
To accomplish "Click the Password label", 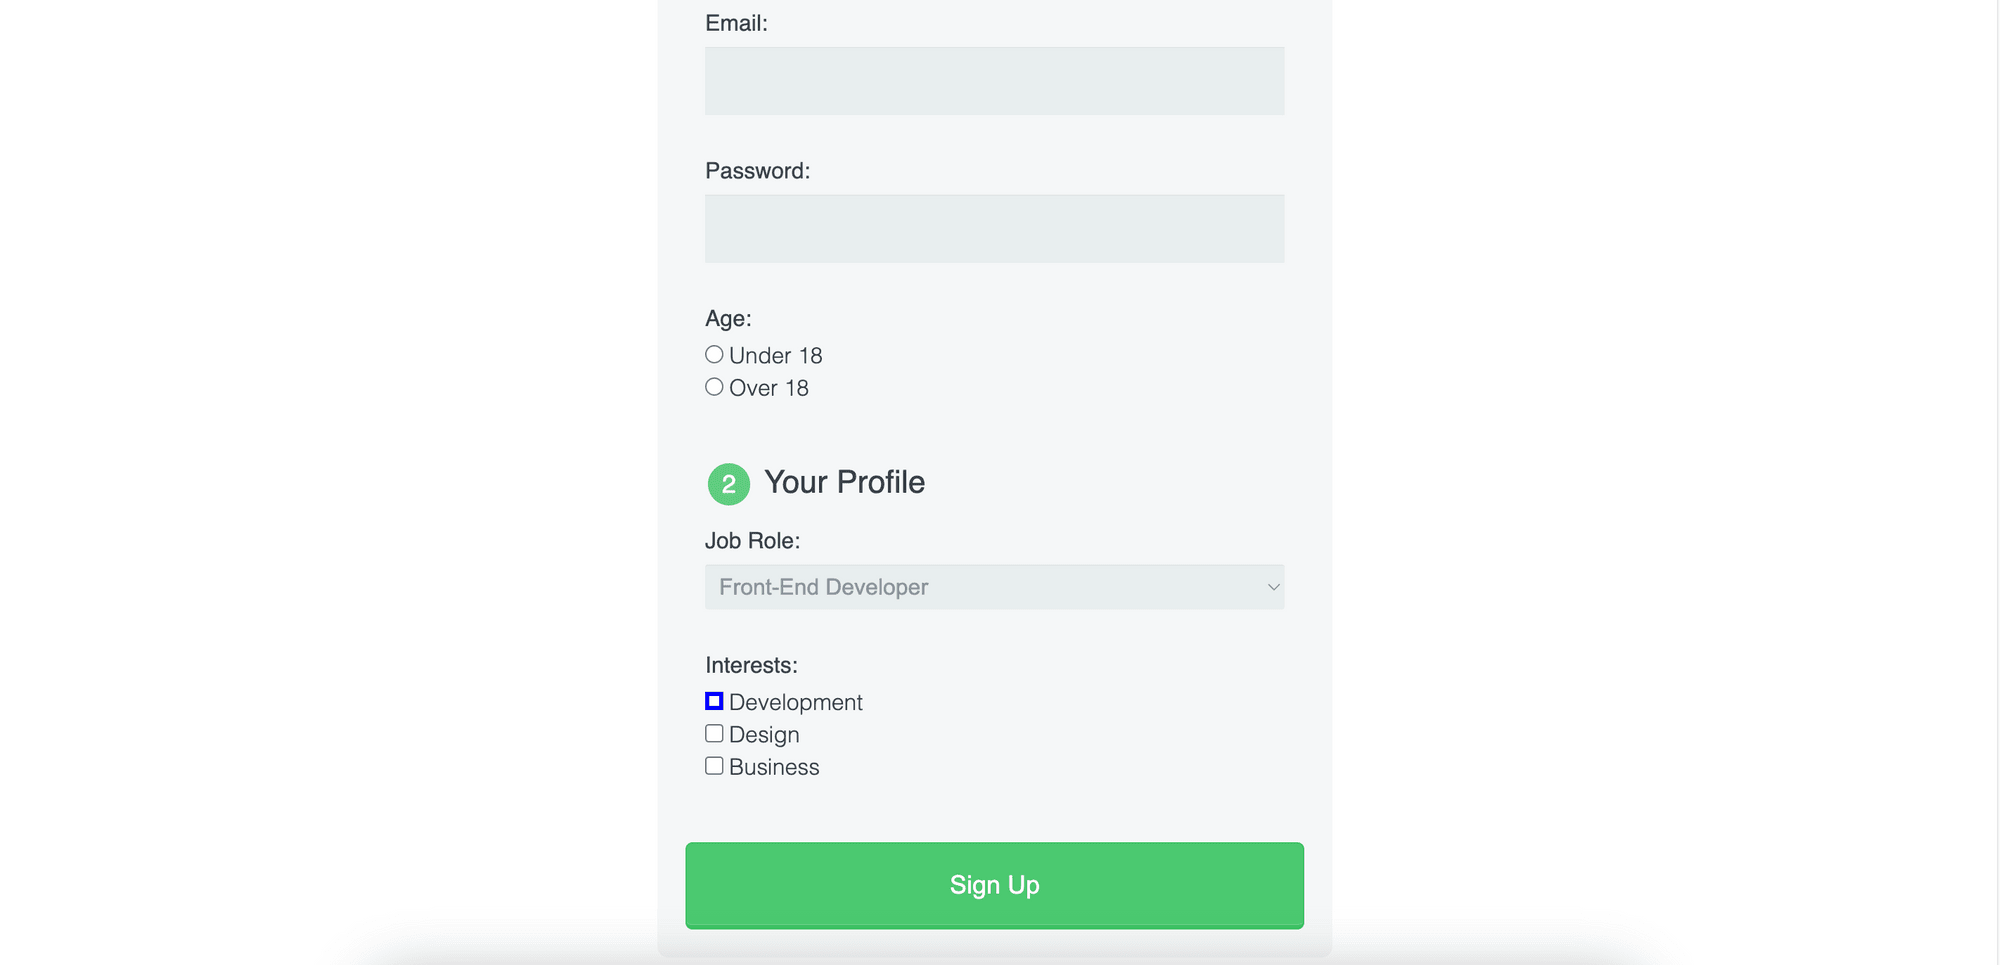I will pos(757,170).
